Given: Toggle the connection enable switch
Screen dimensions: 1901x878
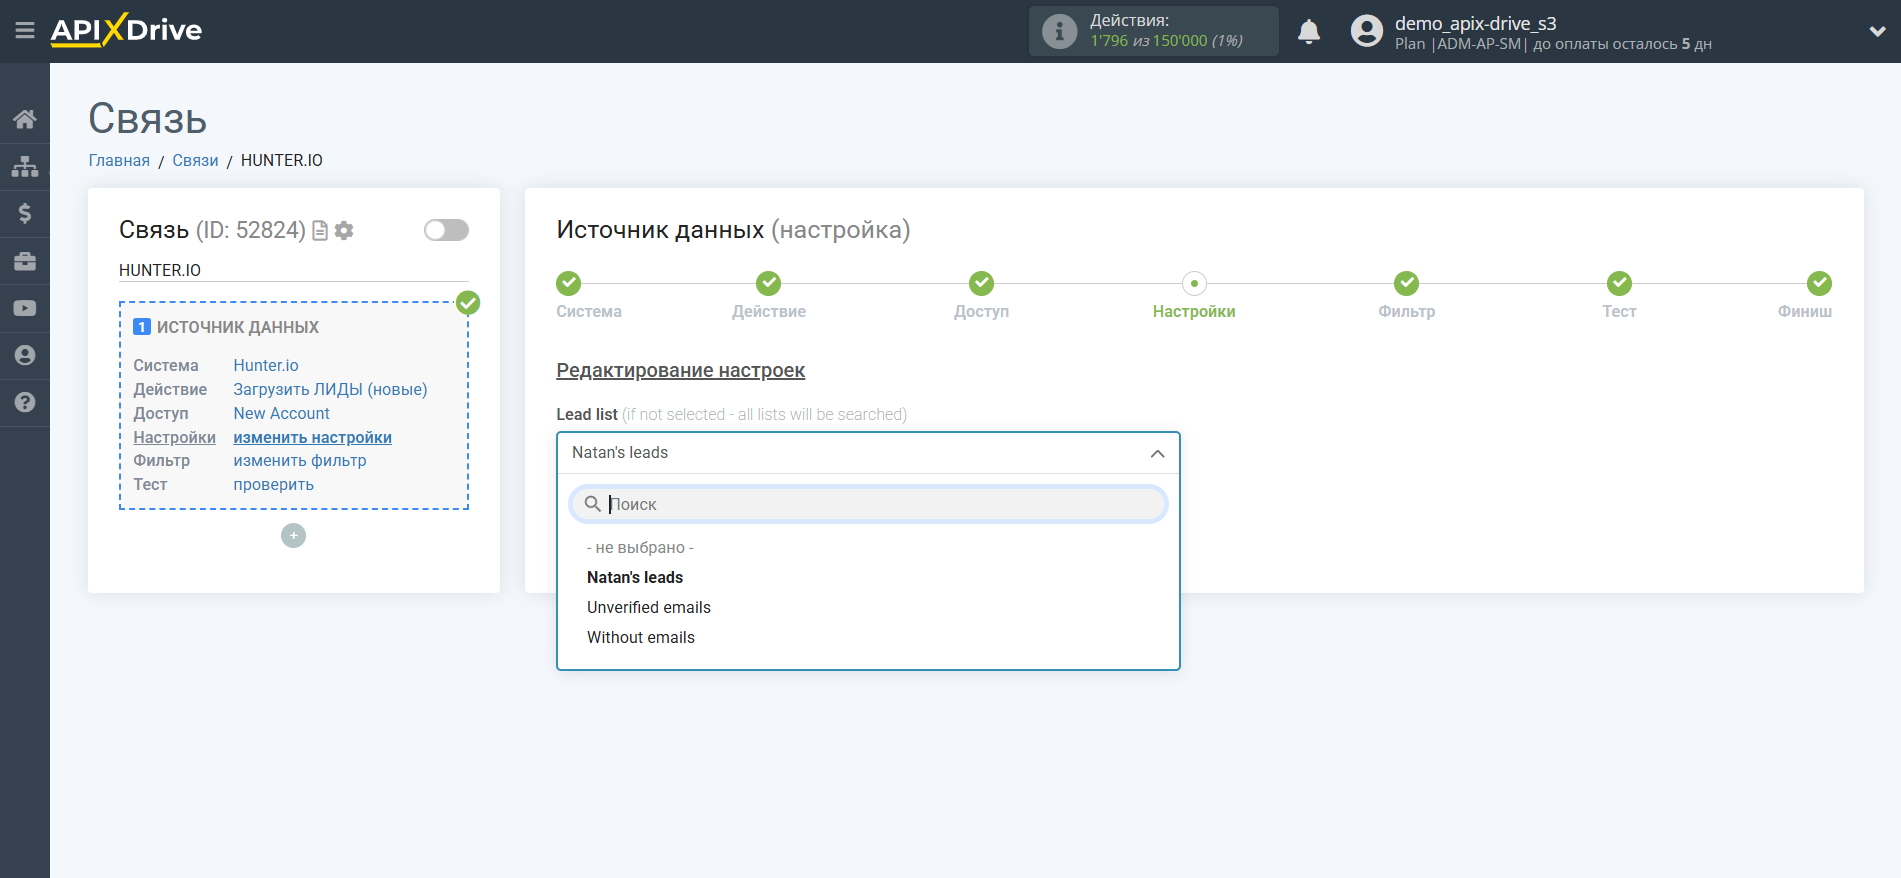Looking at the screenshot, I should (x=446, y=230).
